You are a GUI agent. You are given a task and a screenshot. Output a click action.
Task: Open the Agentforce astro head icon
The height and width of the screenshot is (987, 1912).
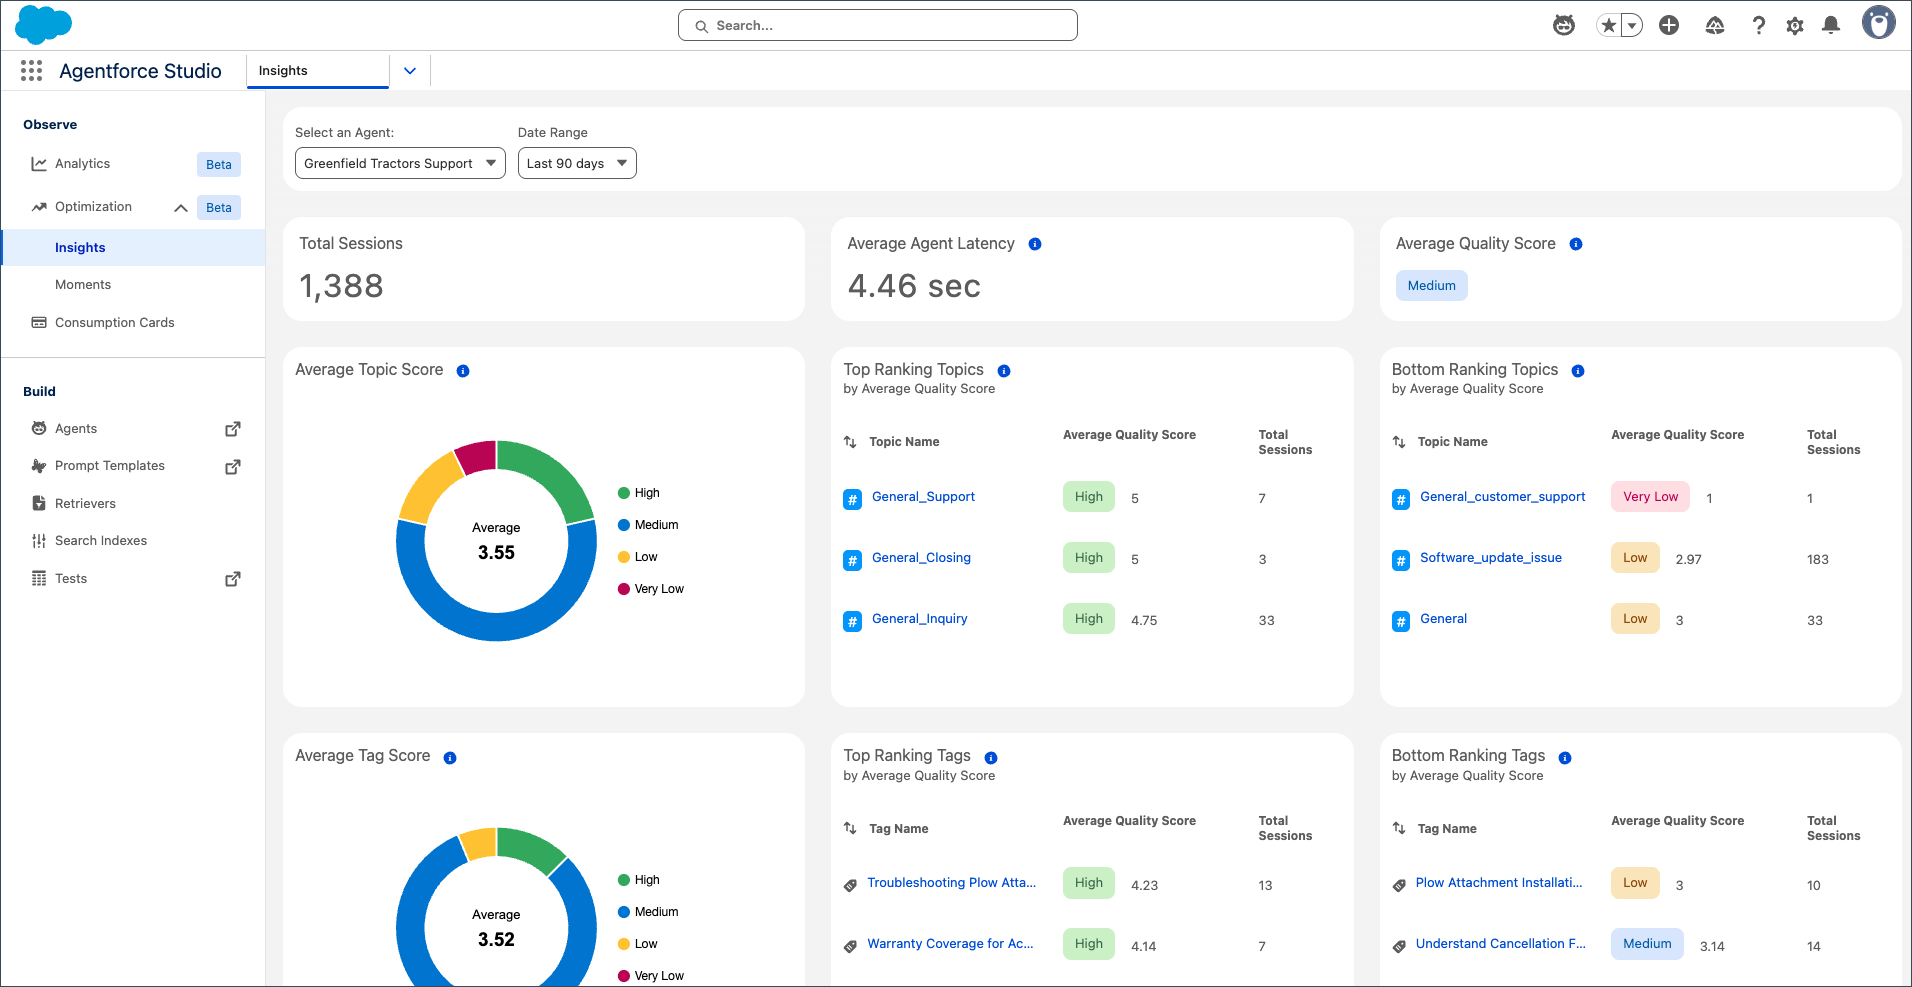coord(1564,26)
